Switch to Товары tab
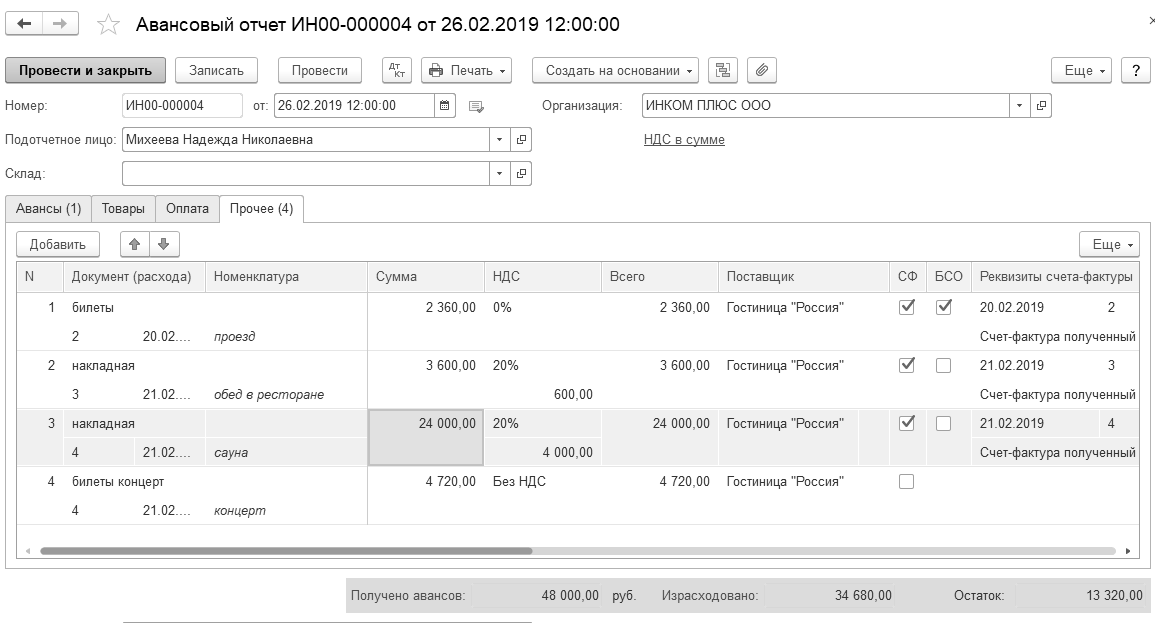1155x623 pixels. [x=123, y=208]
